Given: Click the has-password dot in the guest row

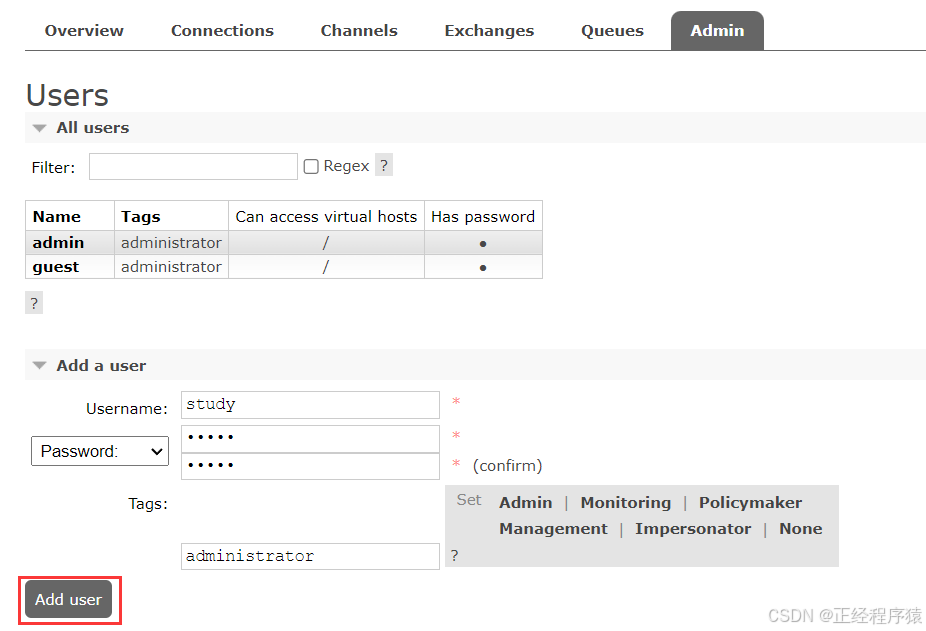Looking at the screenshot, I should pyautogui.click(x=483, y=268).
